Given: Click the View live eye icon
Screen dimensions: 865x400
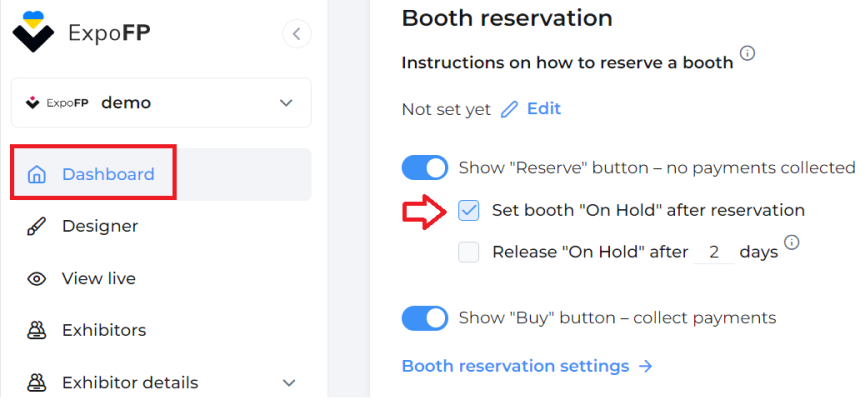Looking at the screenshot, I should click(x=36, y=279).
